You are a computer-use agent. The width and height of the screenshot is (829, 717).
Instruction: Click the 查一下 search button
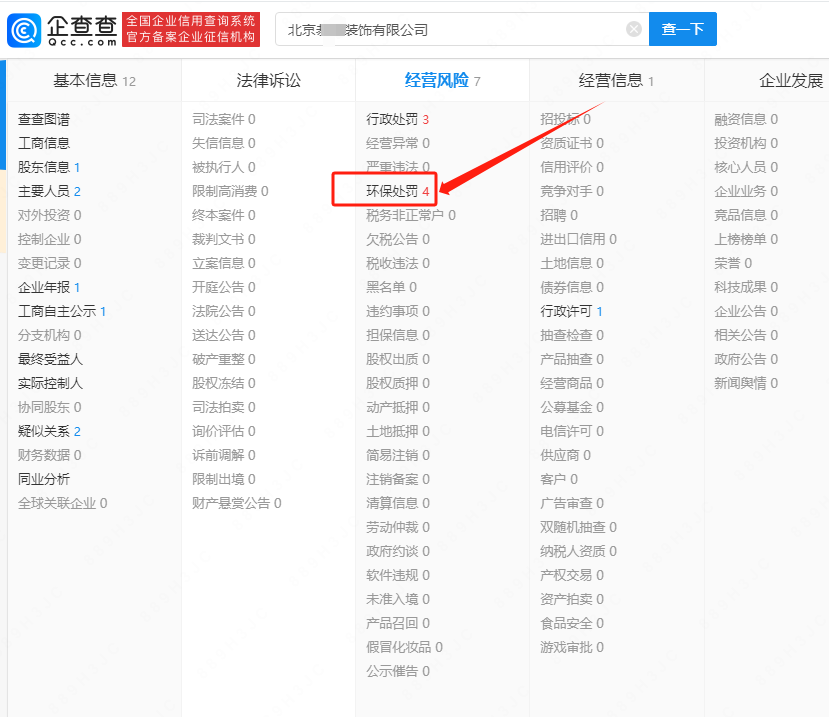click(x=683, y=29)
